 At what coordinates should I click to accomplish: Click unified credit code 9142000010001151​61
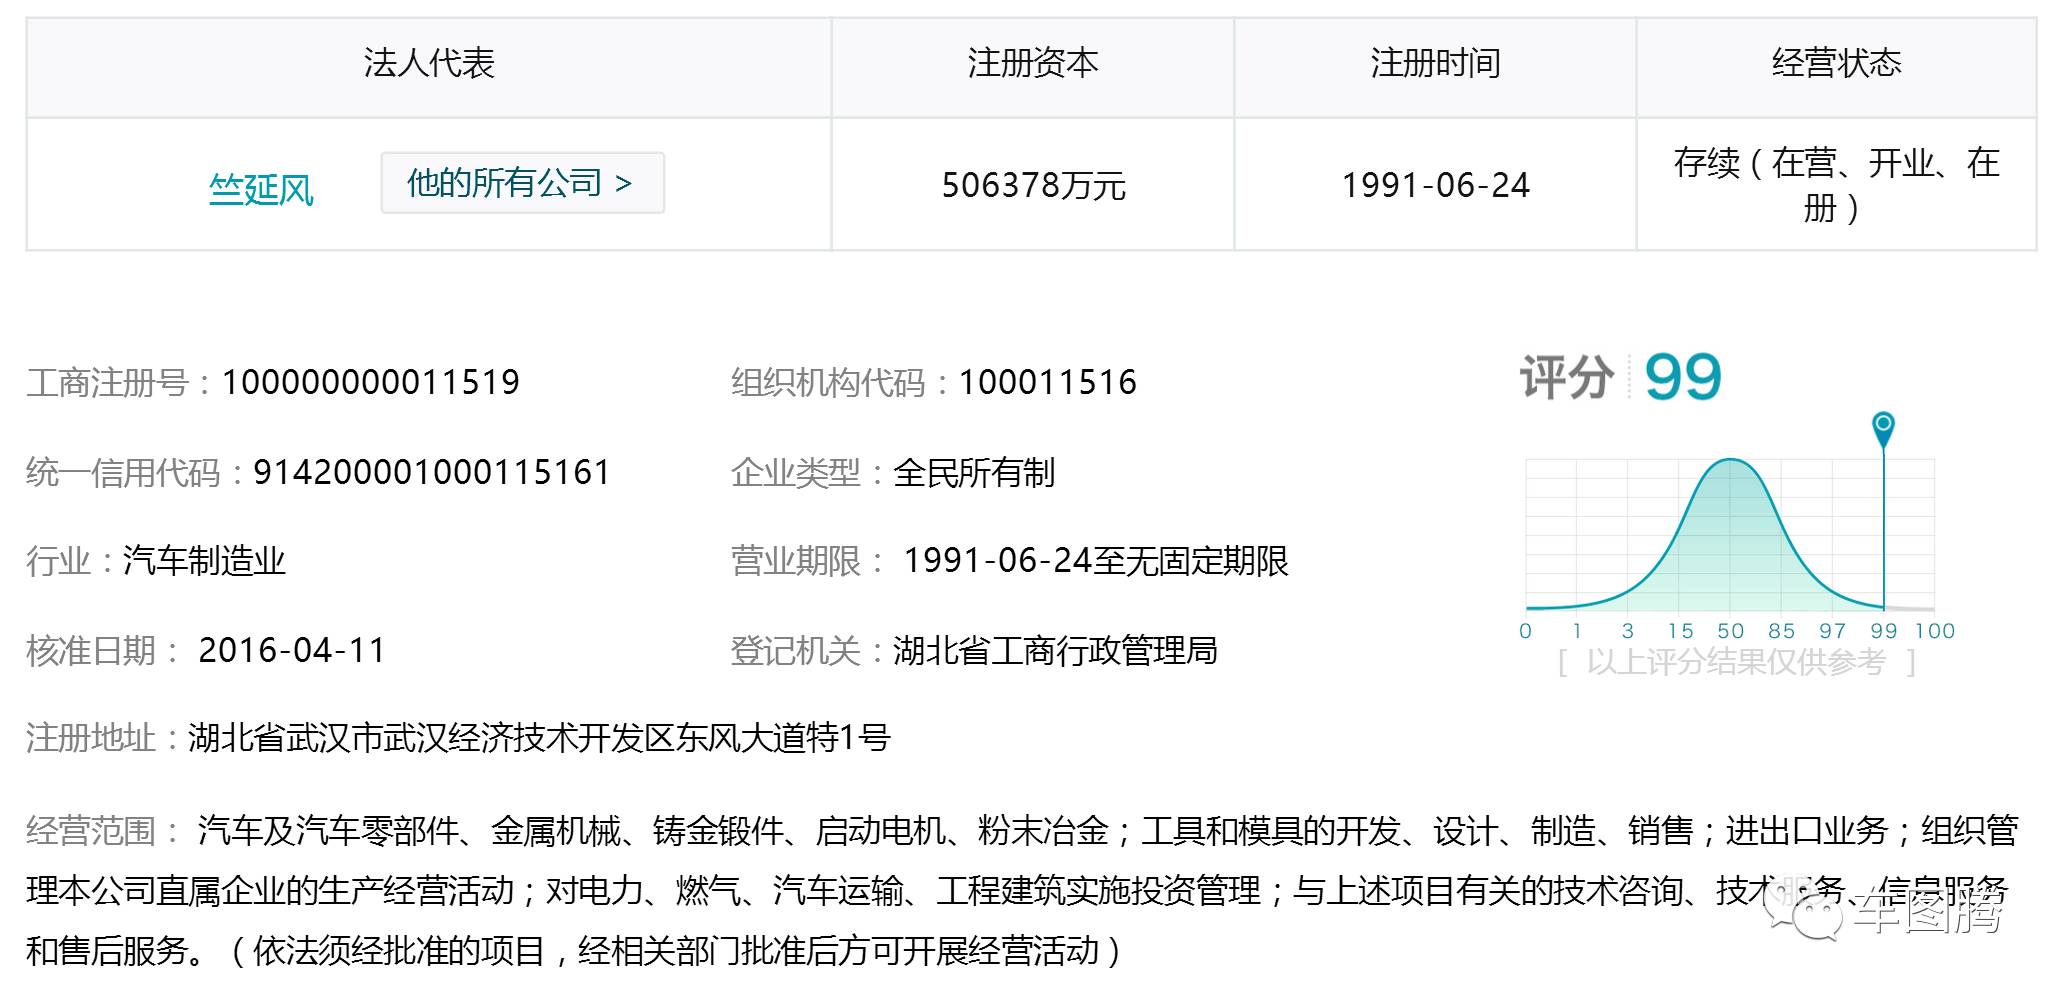coord(431,472)
